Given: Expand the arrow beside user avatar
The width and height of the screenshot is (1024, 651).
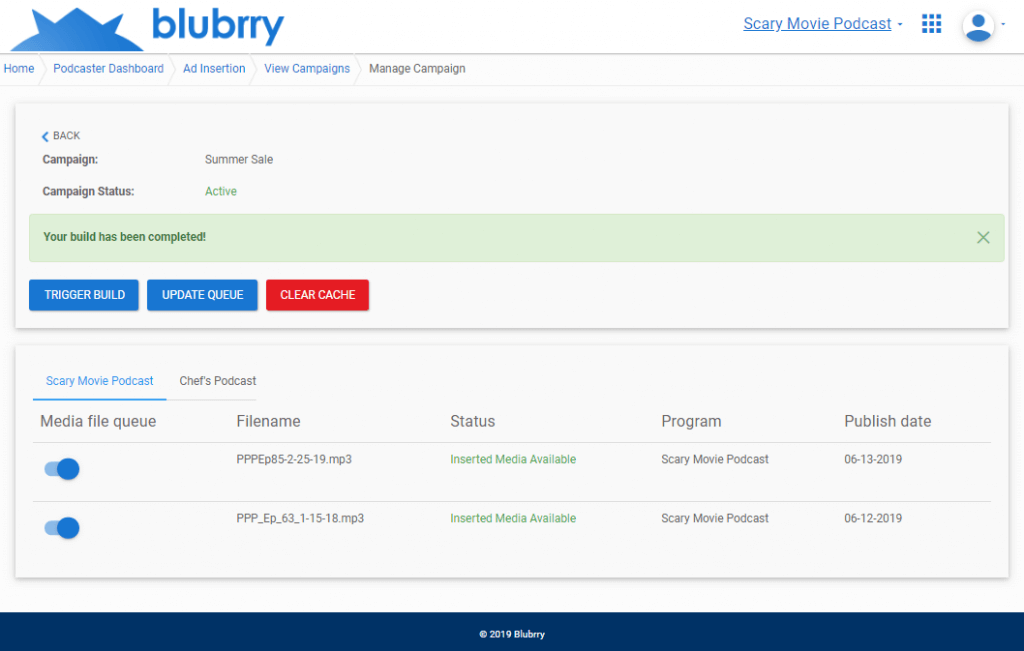Looking at the screenshot, I should pyautogui.click(x=1003, y=24).
